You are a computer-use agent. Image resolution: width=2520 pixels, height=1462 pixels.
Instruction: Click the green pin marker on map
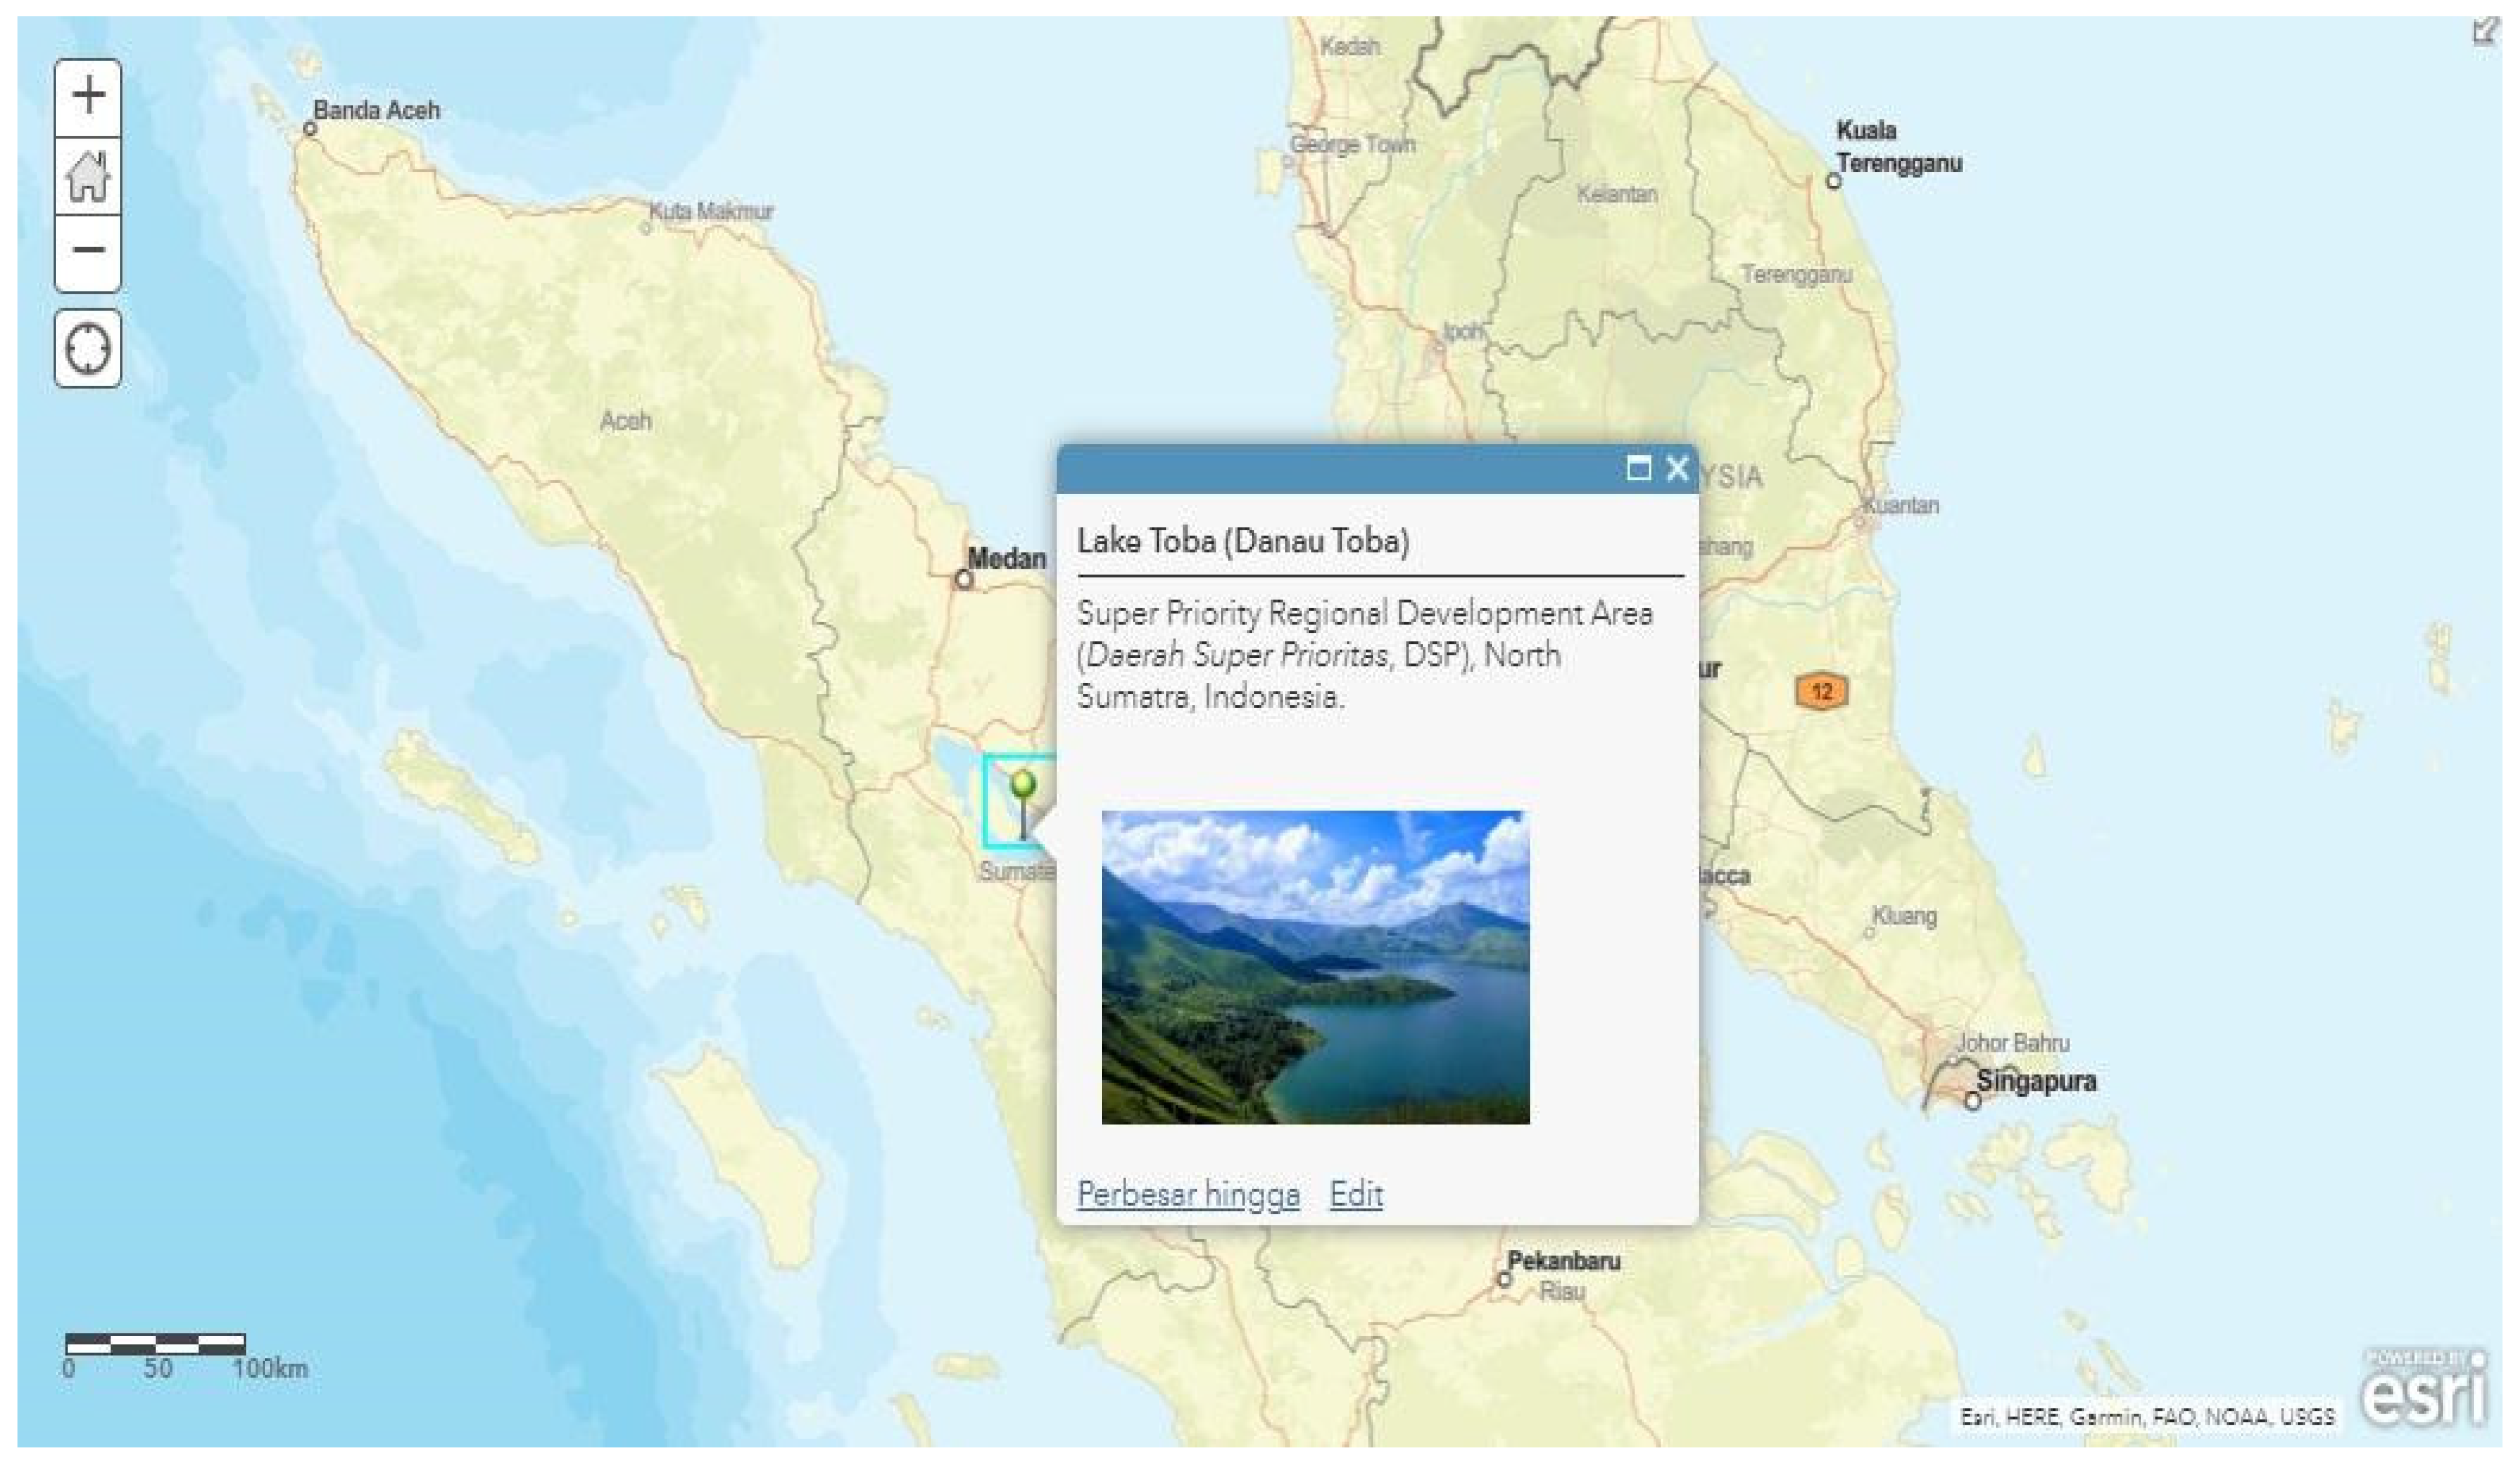pyautogui.click(x=1022, y=786)
